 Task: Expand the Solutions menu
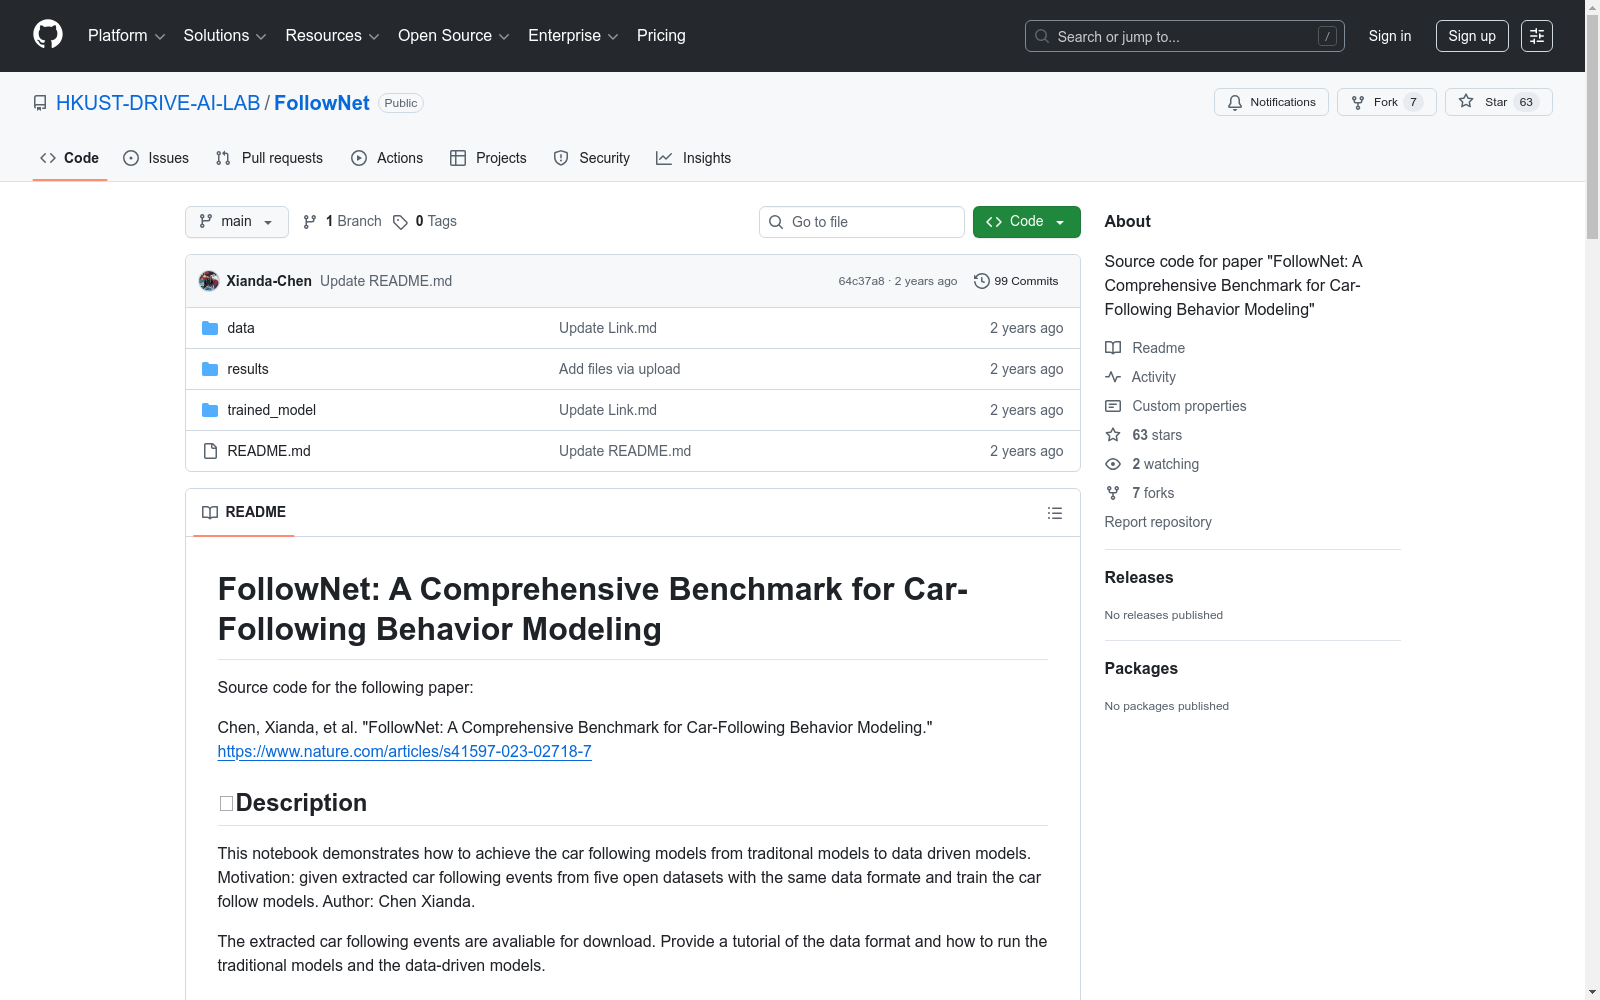225,36
